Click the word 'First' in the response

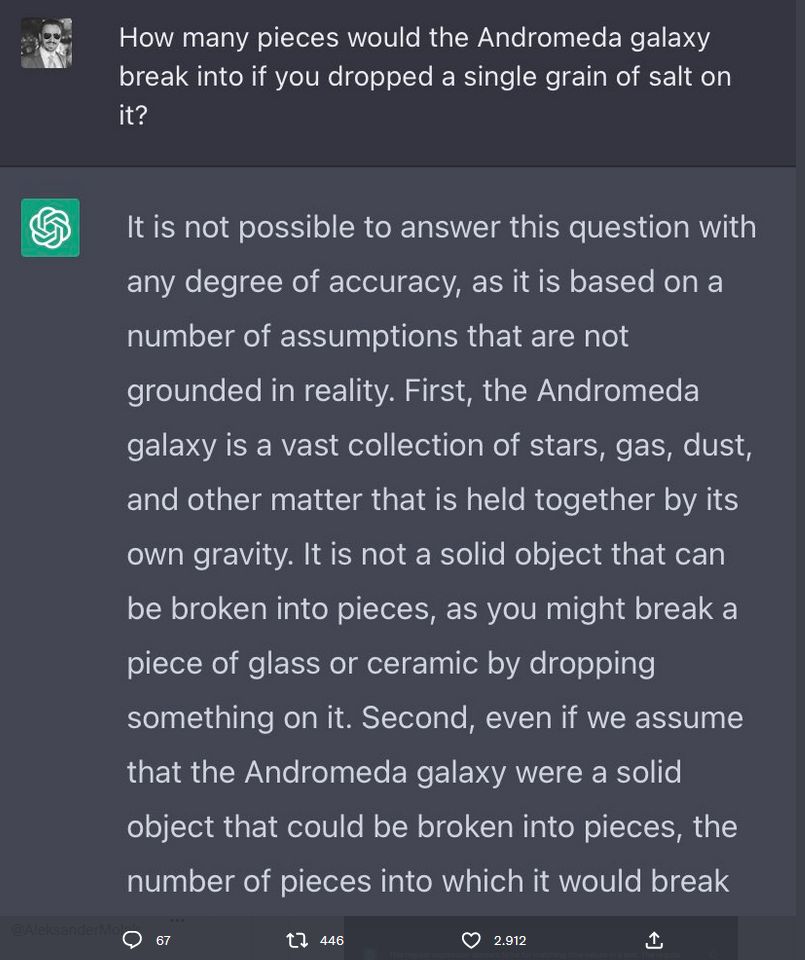[x=438, y=391]
